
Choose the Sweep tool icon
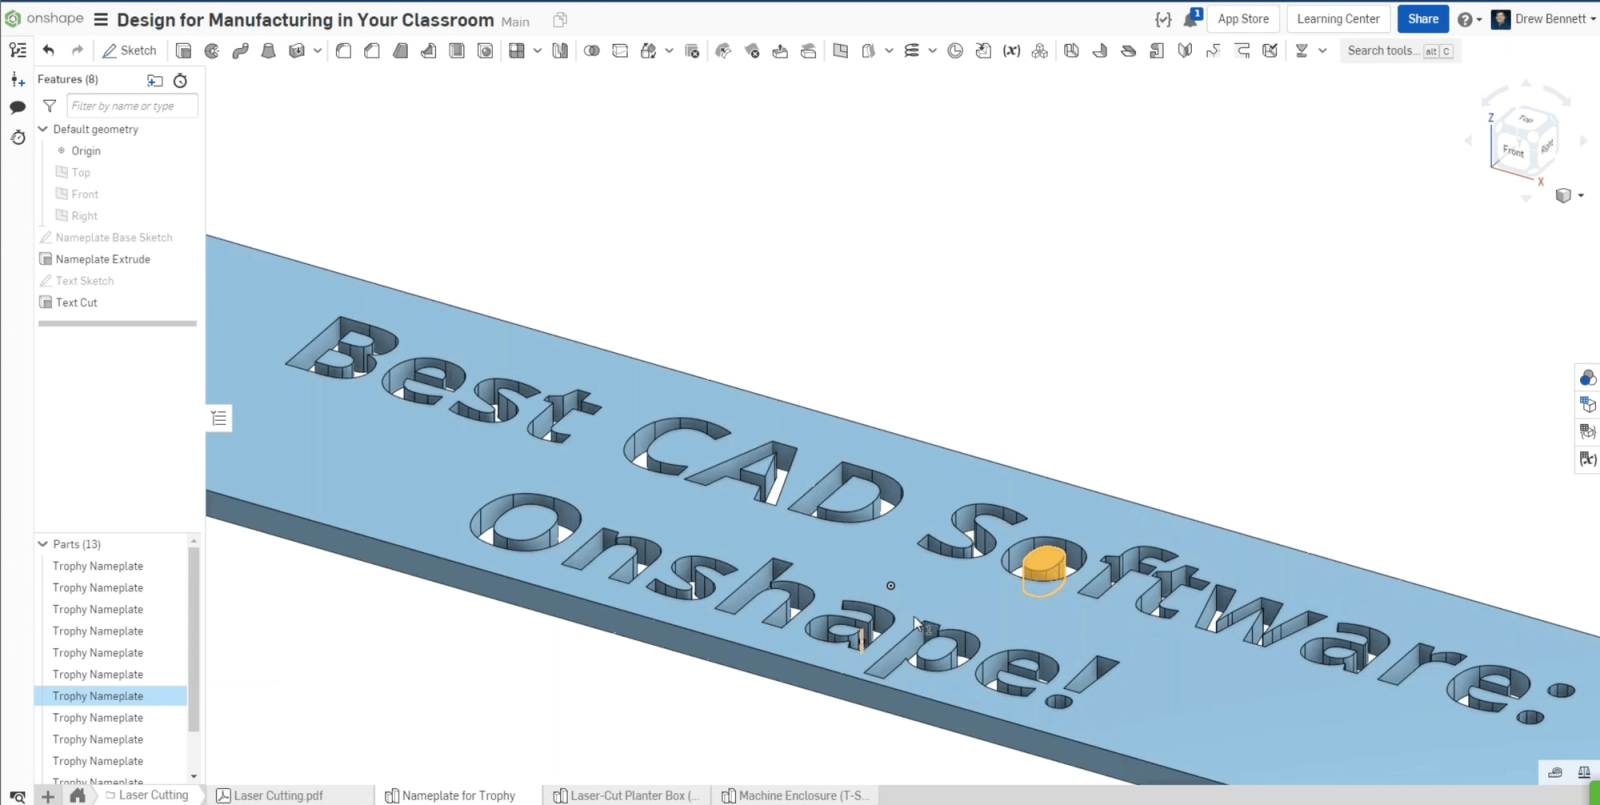click(240, 51)
